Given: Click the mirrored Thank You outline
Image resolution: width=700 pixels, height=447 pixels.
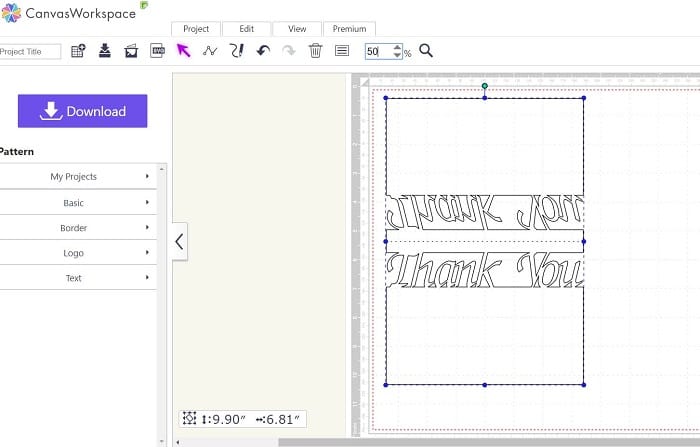Looking at the screenshot, I should [485, 213].
